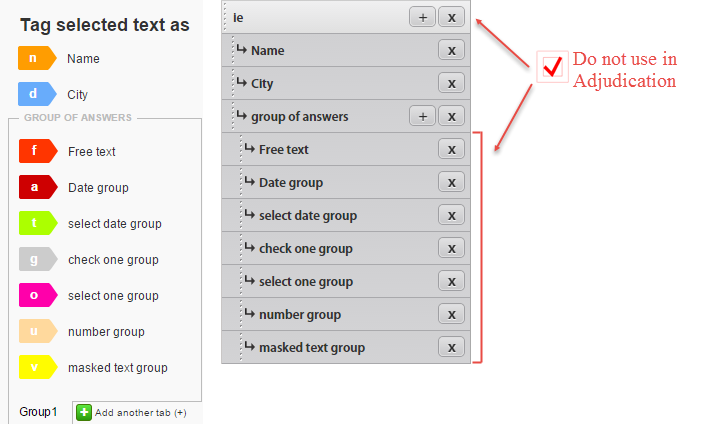Click the plus button on the ie row
The width and height of the screenshot is (720, 424).
(422, 17)
